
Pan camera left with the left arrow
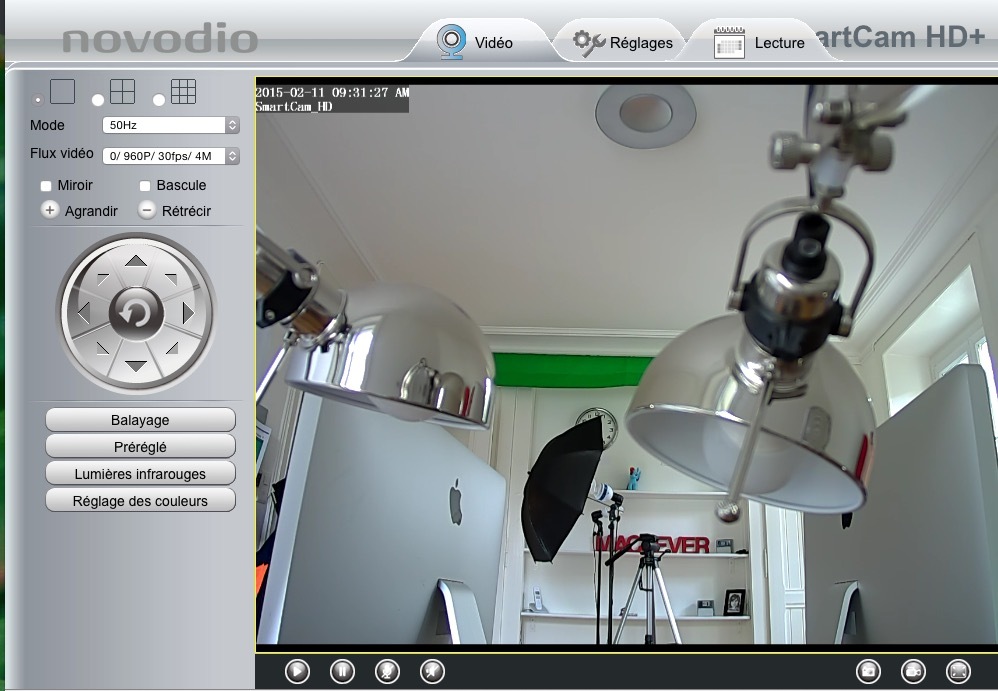pyautogui.click(x=83, y=313)
